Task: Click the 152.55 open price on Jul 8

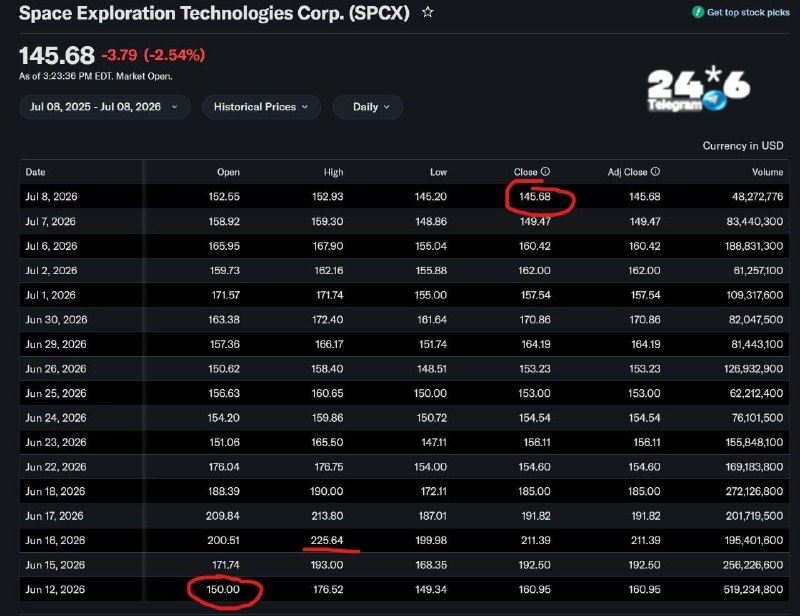Action: [x=224, y=196]
